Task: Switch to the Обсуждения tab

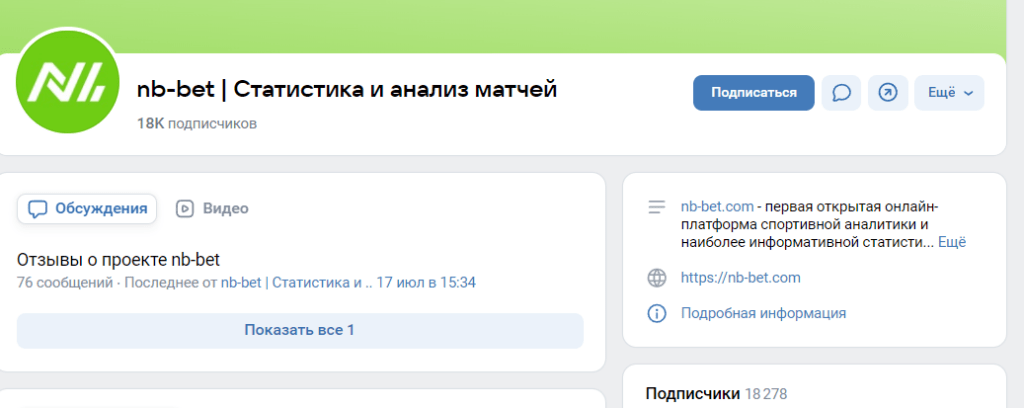Action: point(87,209)
